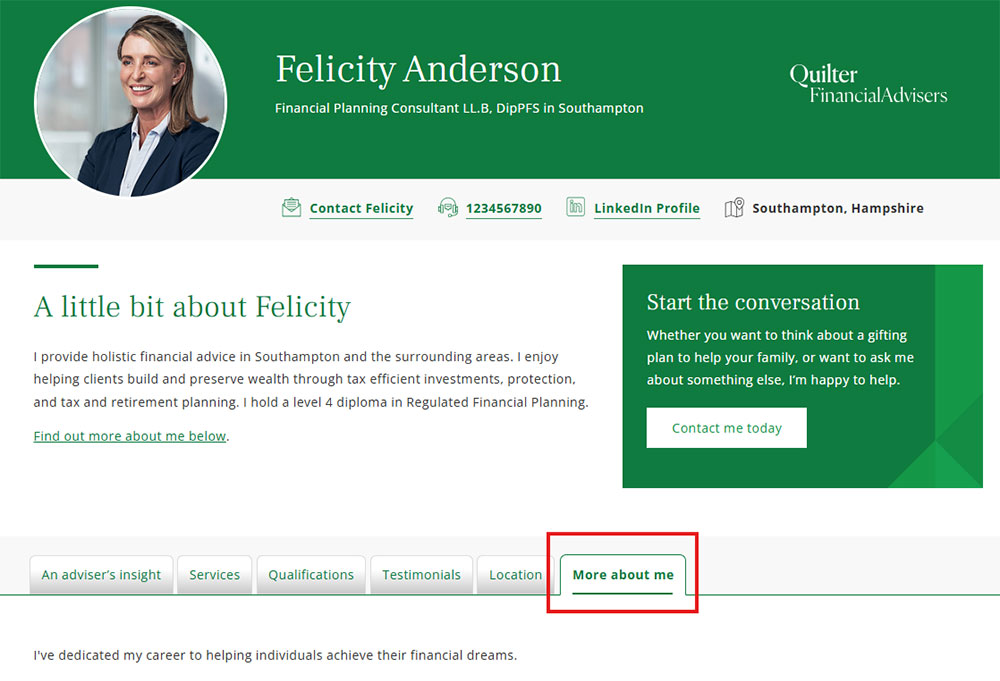Click the envelope icon beside Contact Felicity
1000x681 pixels.
pos(291,208)
